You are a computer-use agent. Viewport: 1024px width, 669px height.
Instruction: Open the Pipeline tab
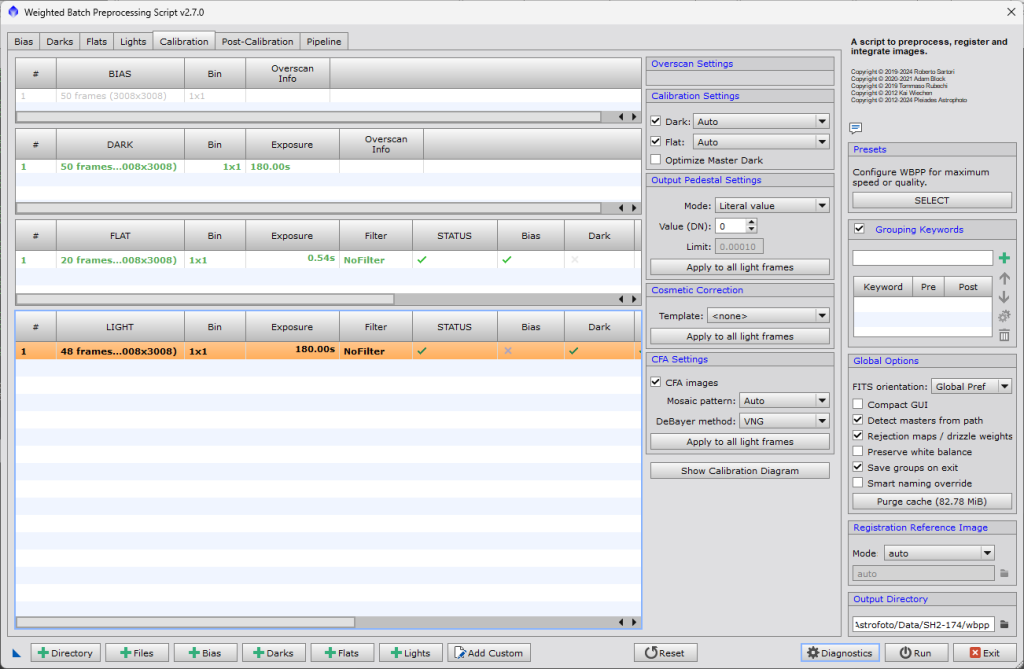point(324,41)
